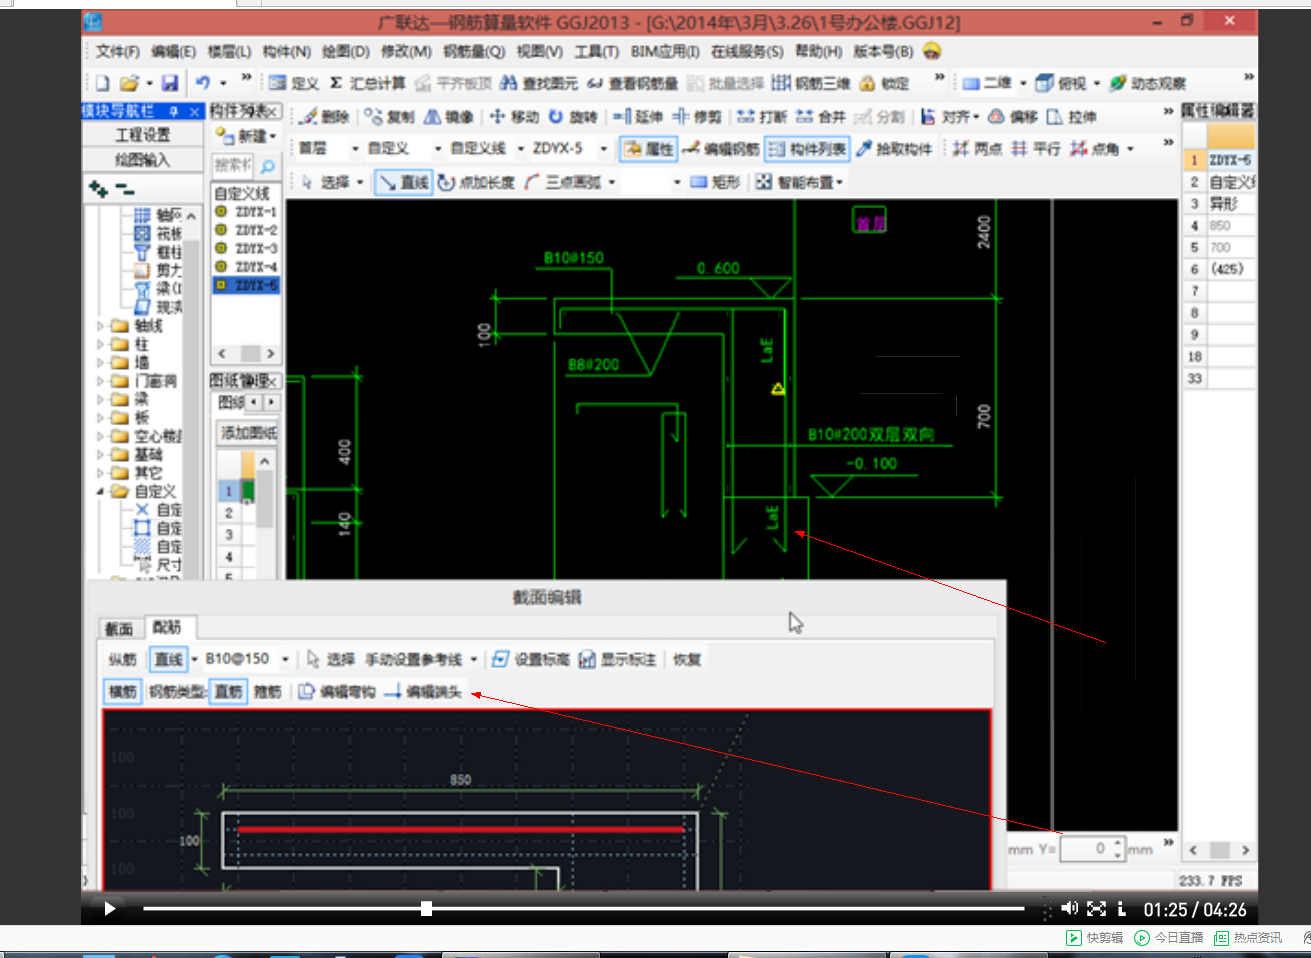Screen dimensions: 1311x958
Task: Run 汇总计算 (summary calculation)
Action: pyautogui.click(x=367, y=83)
